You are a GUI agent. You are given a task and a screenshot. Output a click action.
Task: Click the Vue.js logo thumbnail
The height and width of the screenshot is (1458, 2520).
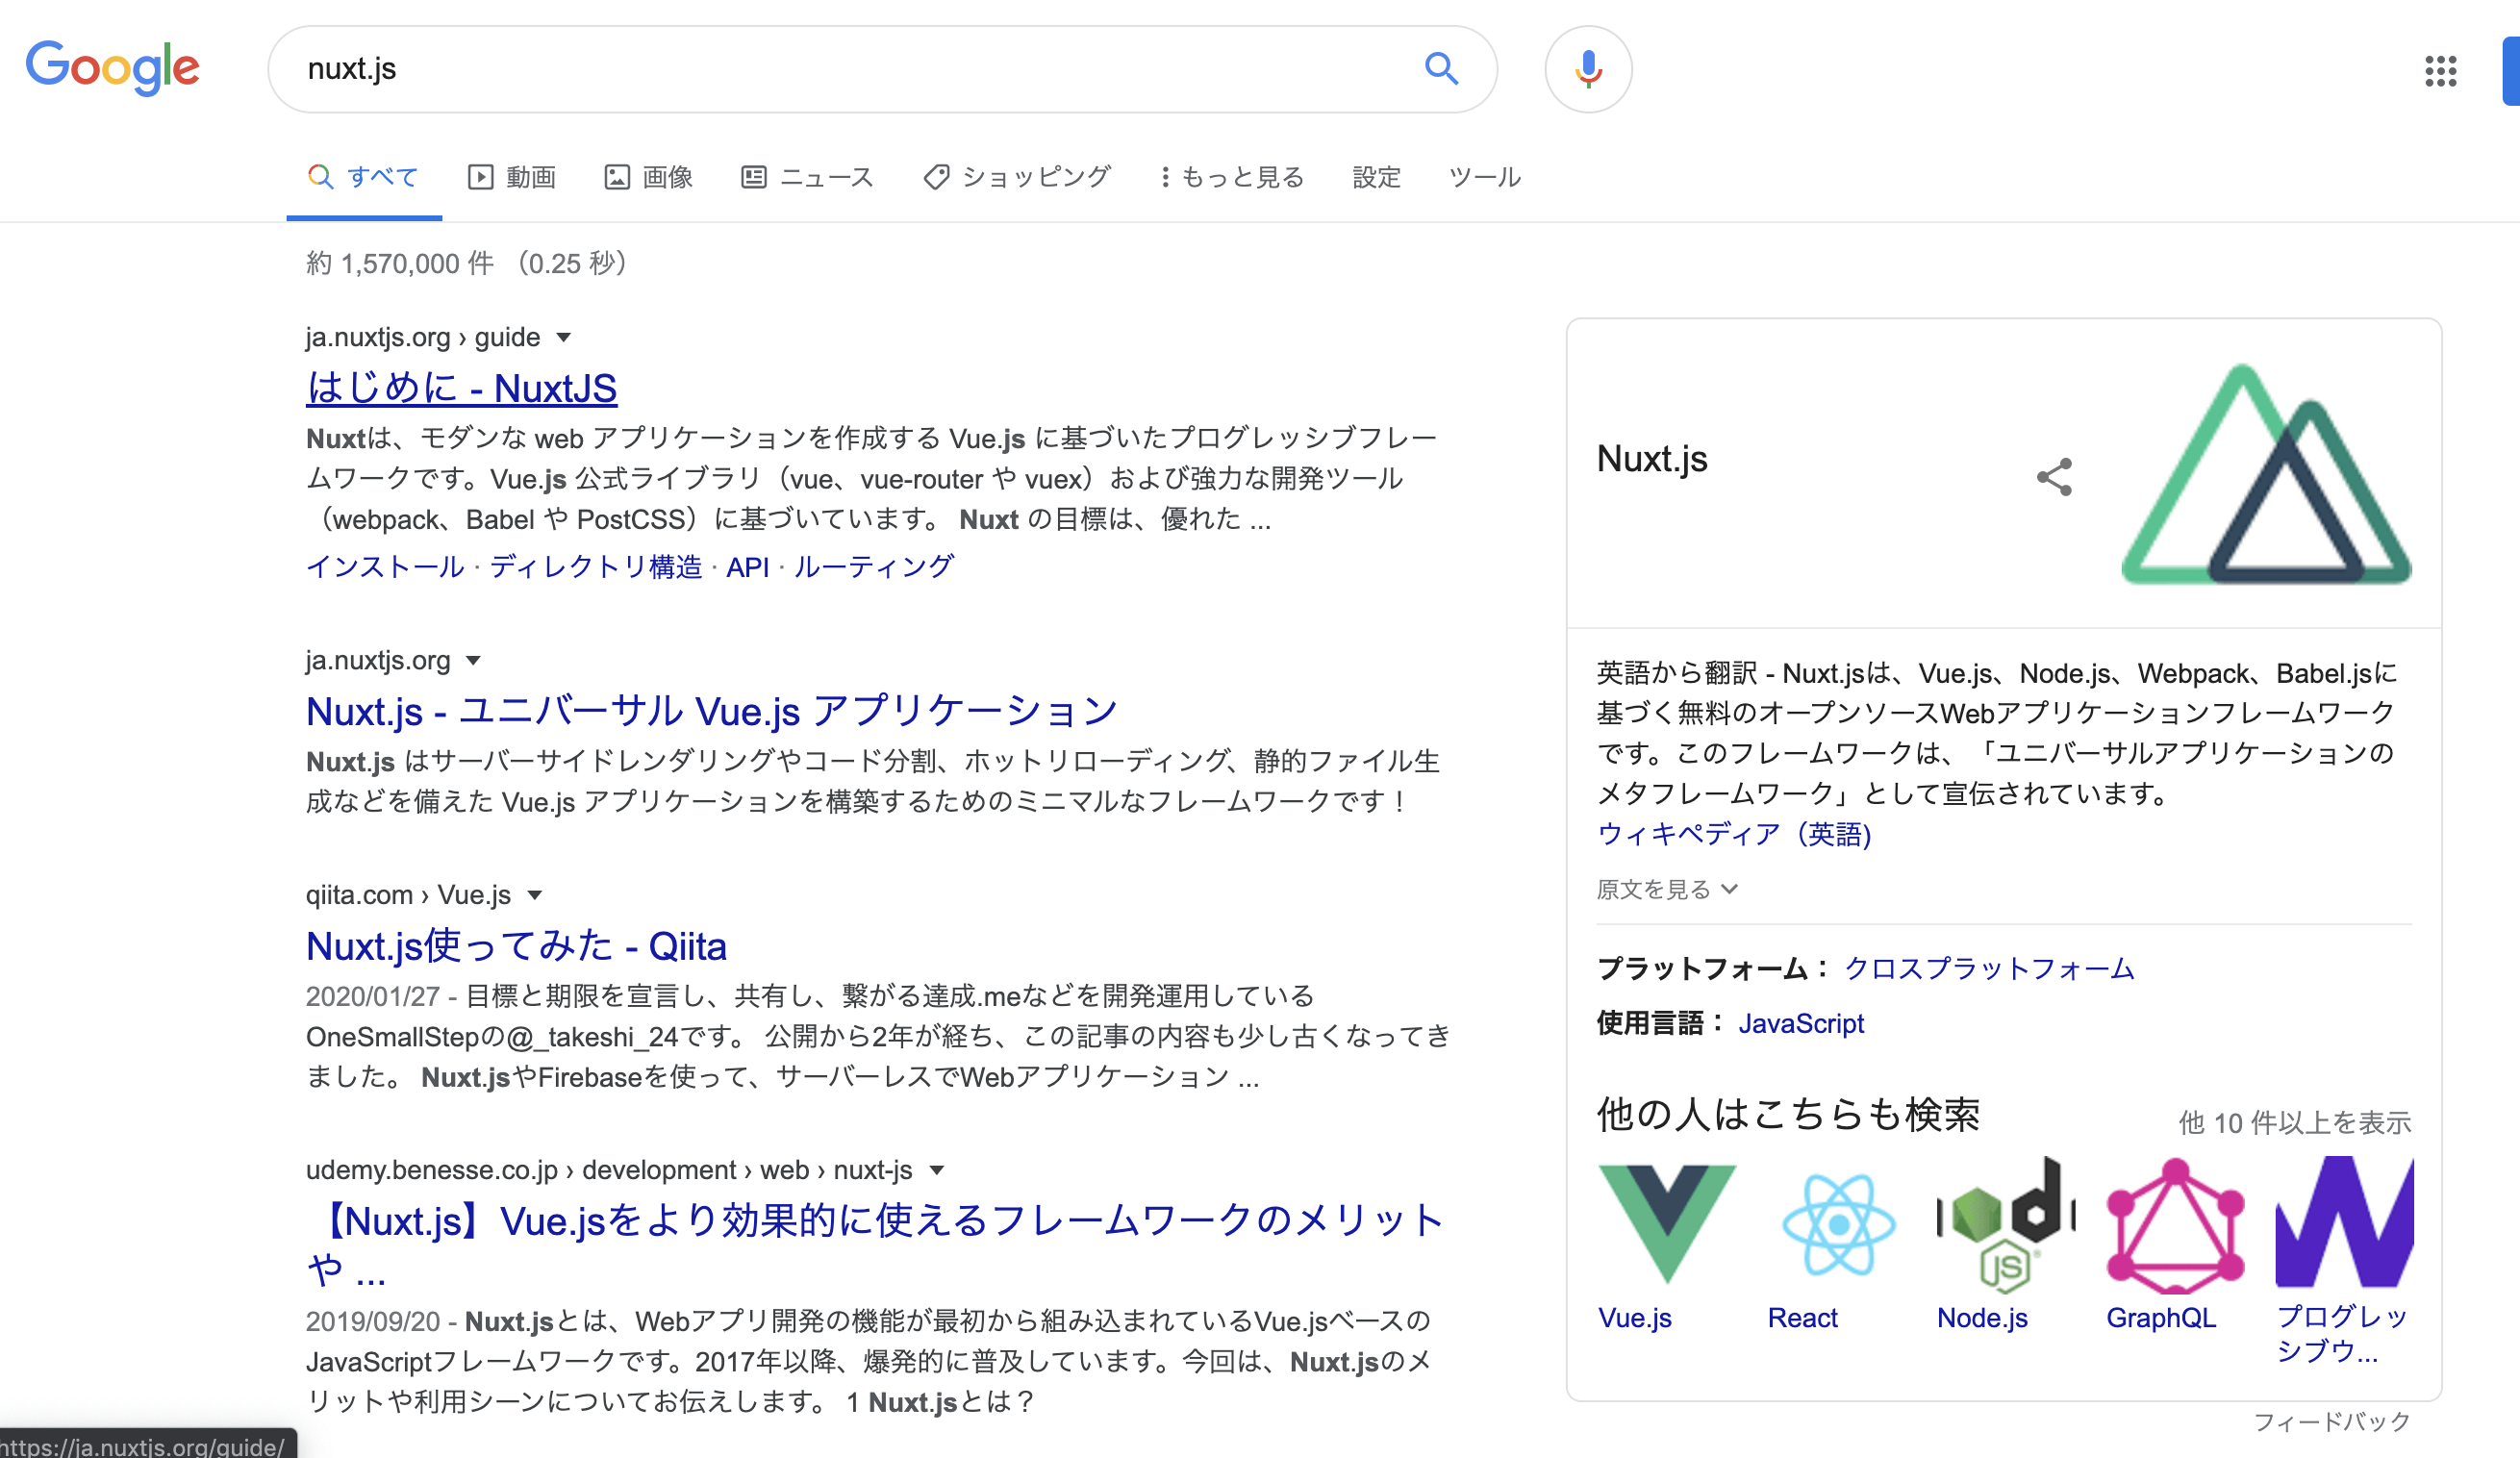tap(1666, 1222)
